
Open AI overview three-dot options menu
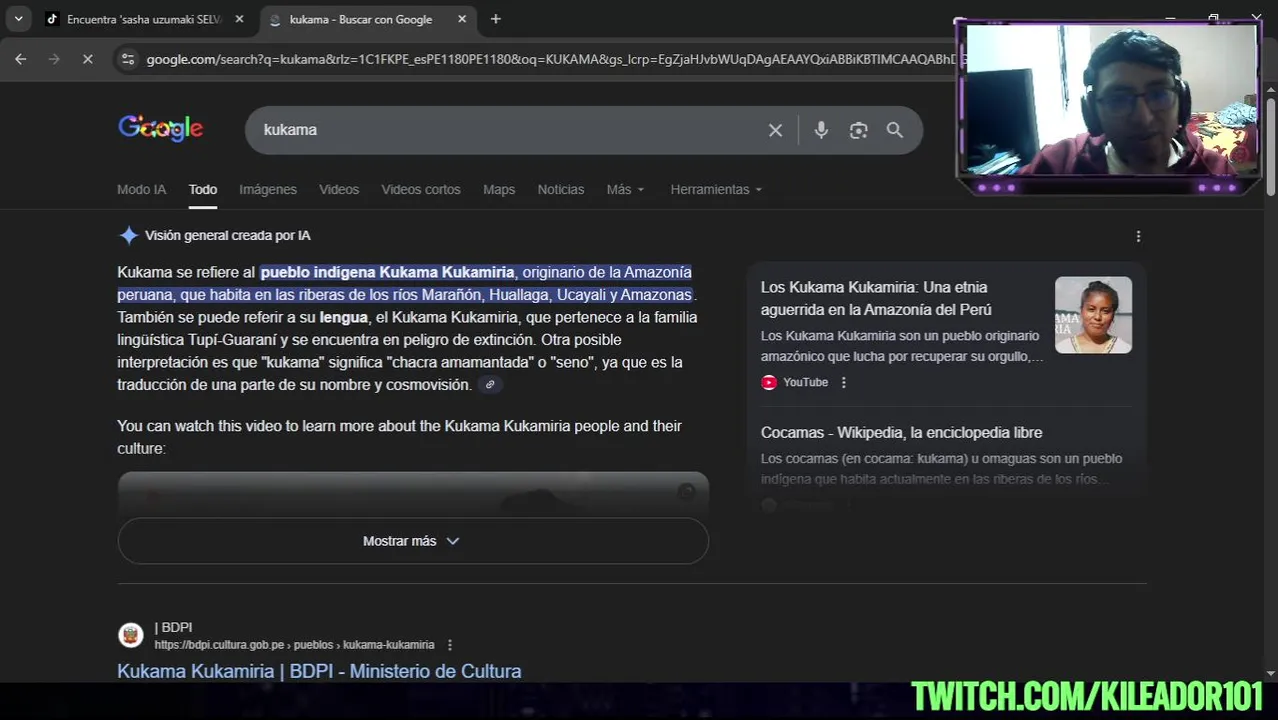[1138, 236]
